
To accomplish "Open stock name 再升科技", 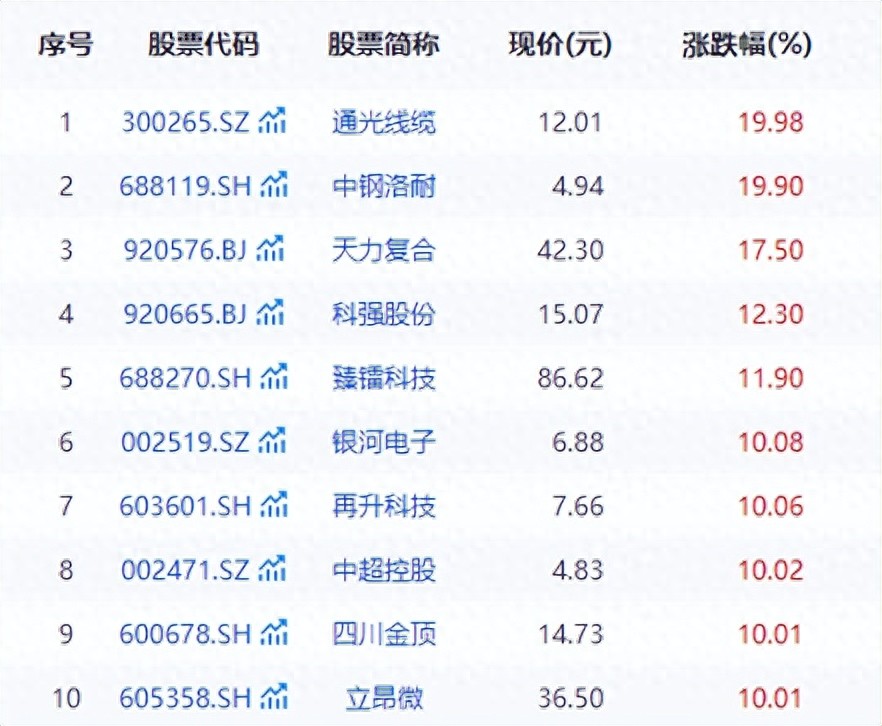I will point(384,507).
